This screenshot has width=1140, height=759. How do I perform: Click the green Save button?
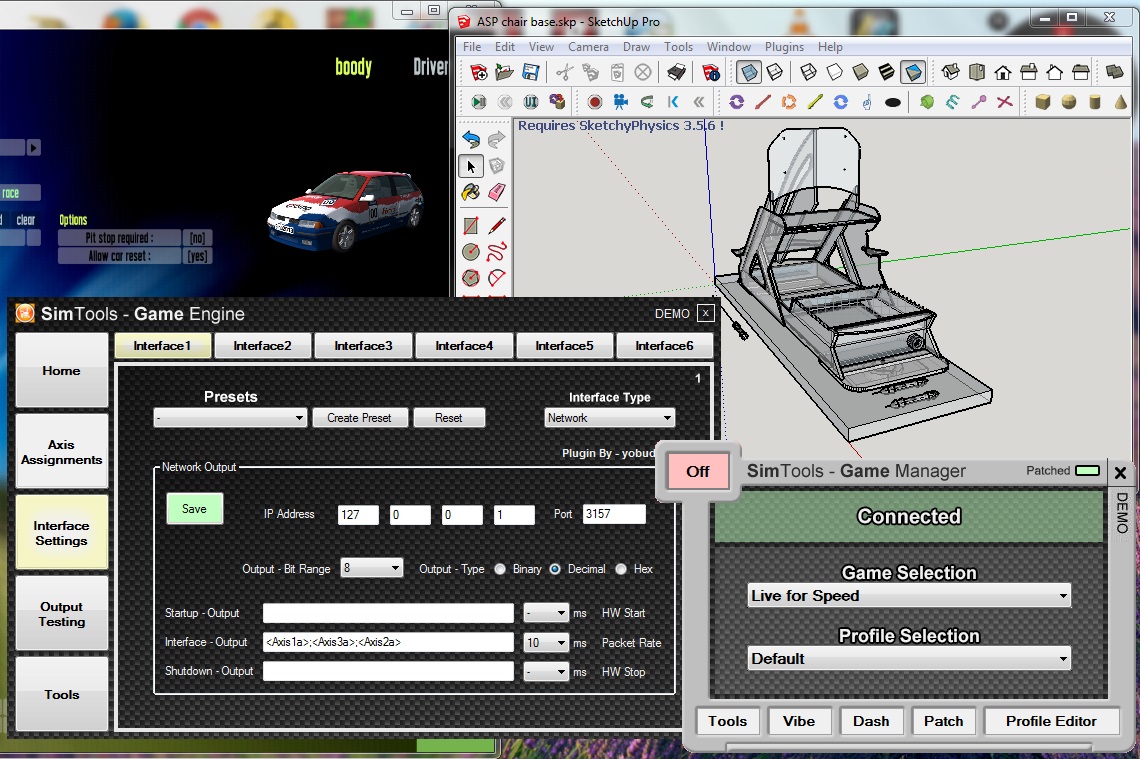click(x=194, y=509)
